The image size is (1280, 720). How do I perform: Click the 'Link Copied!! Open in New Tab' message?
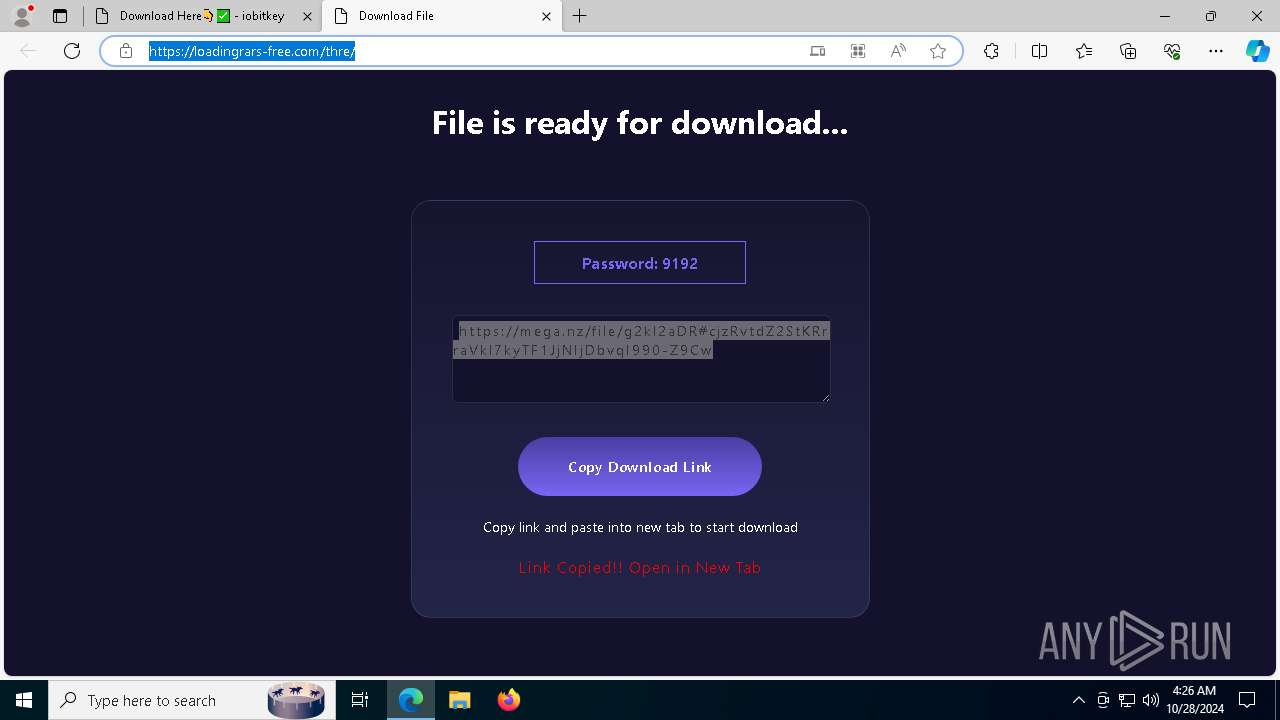tap(640, 567)
